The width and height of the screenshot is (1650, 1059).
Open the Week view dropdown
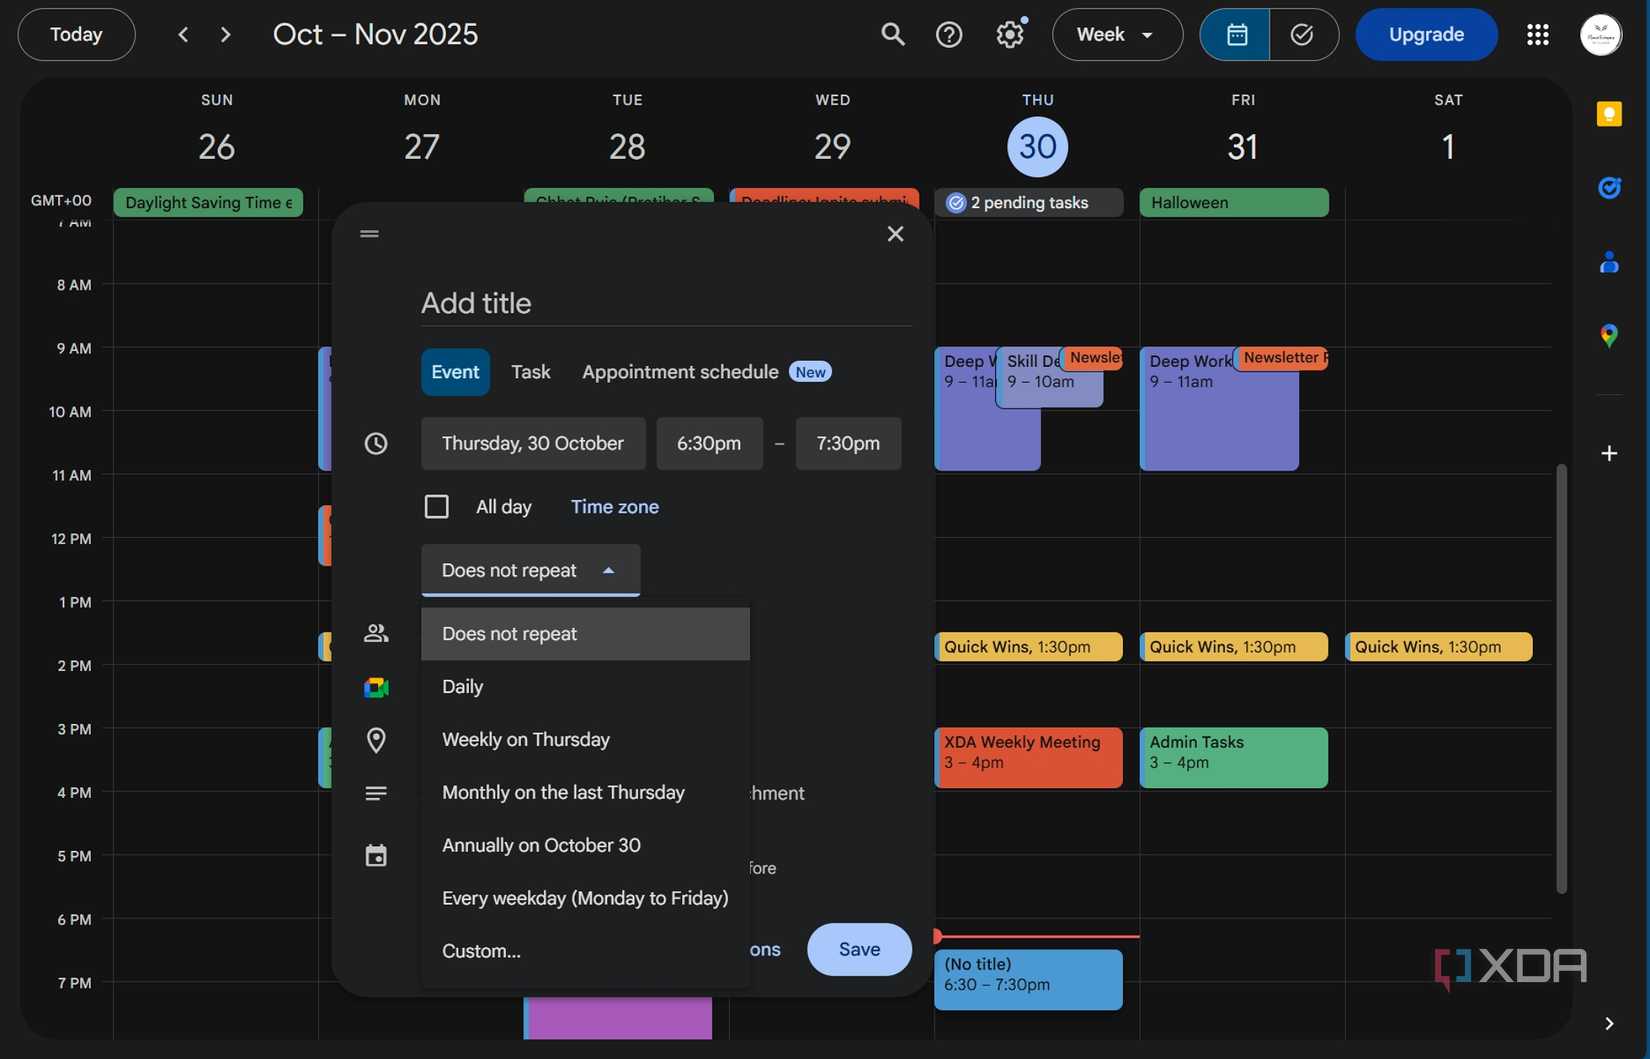(x=1117, y=35)
